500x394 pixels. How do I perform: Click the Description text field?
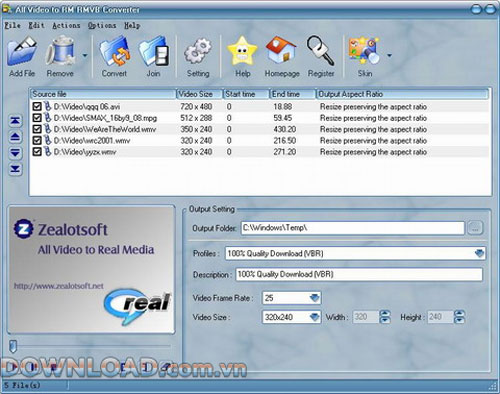(359, 274)
